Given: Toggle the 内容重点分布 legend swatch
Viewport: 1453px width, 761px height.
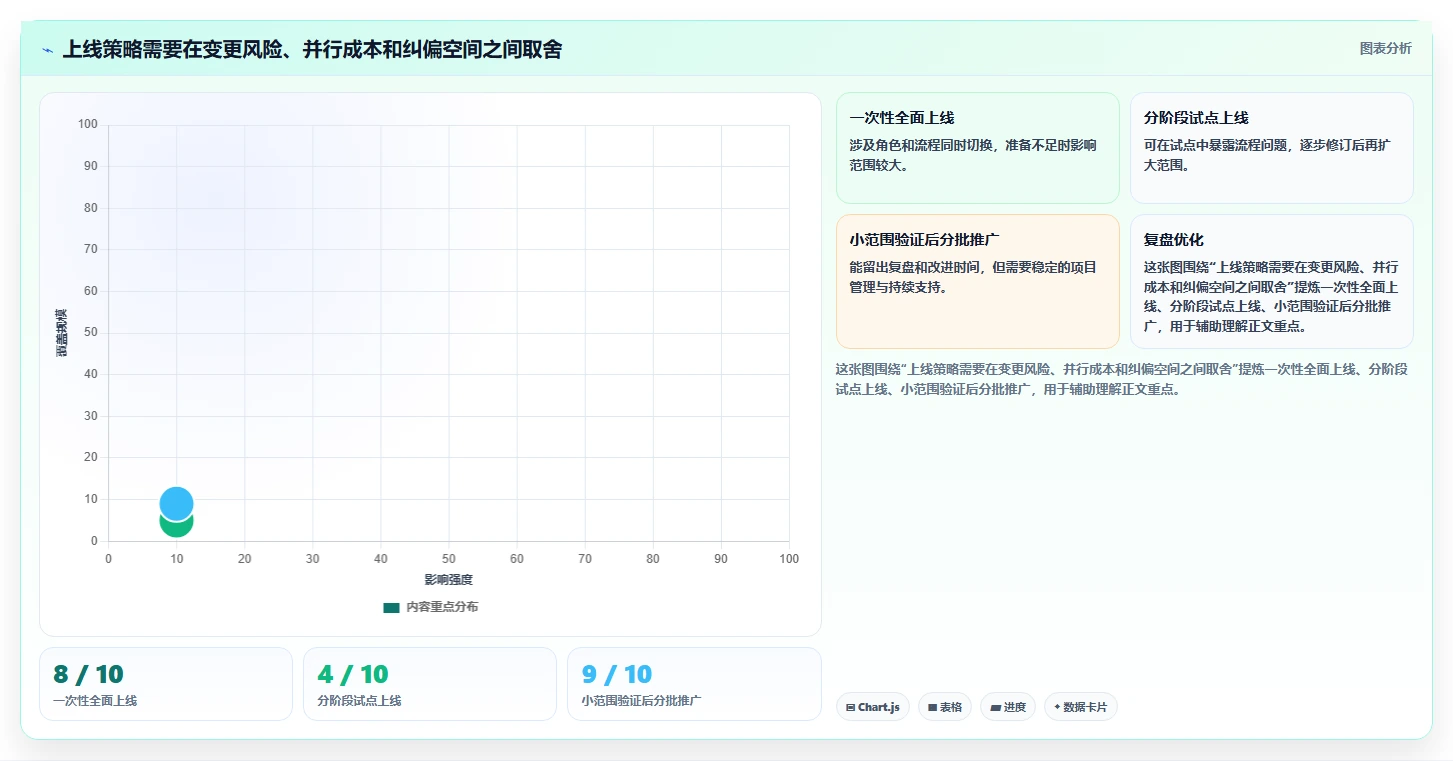Looking at the screenshot, I should [391, 607].
